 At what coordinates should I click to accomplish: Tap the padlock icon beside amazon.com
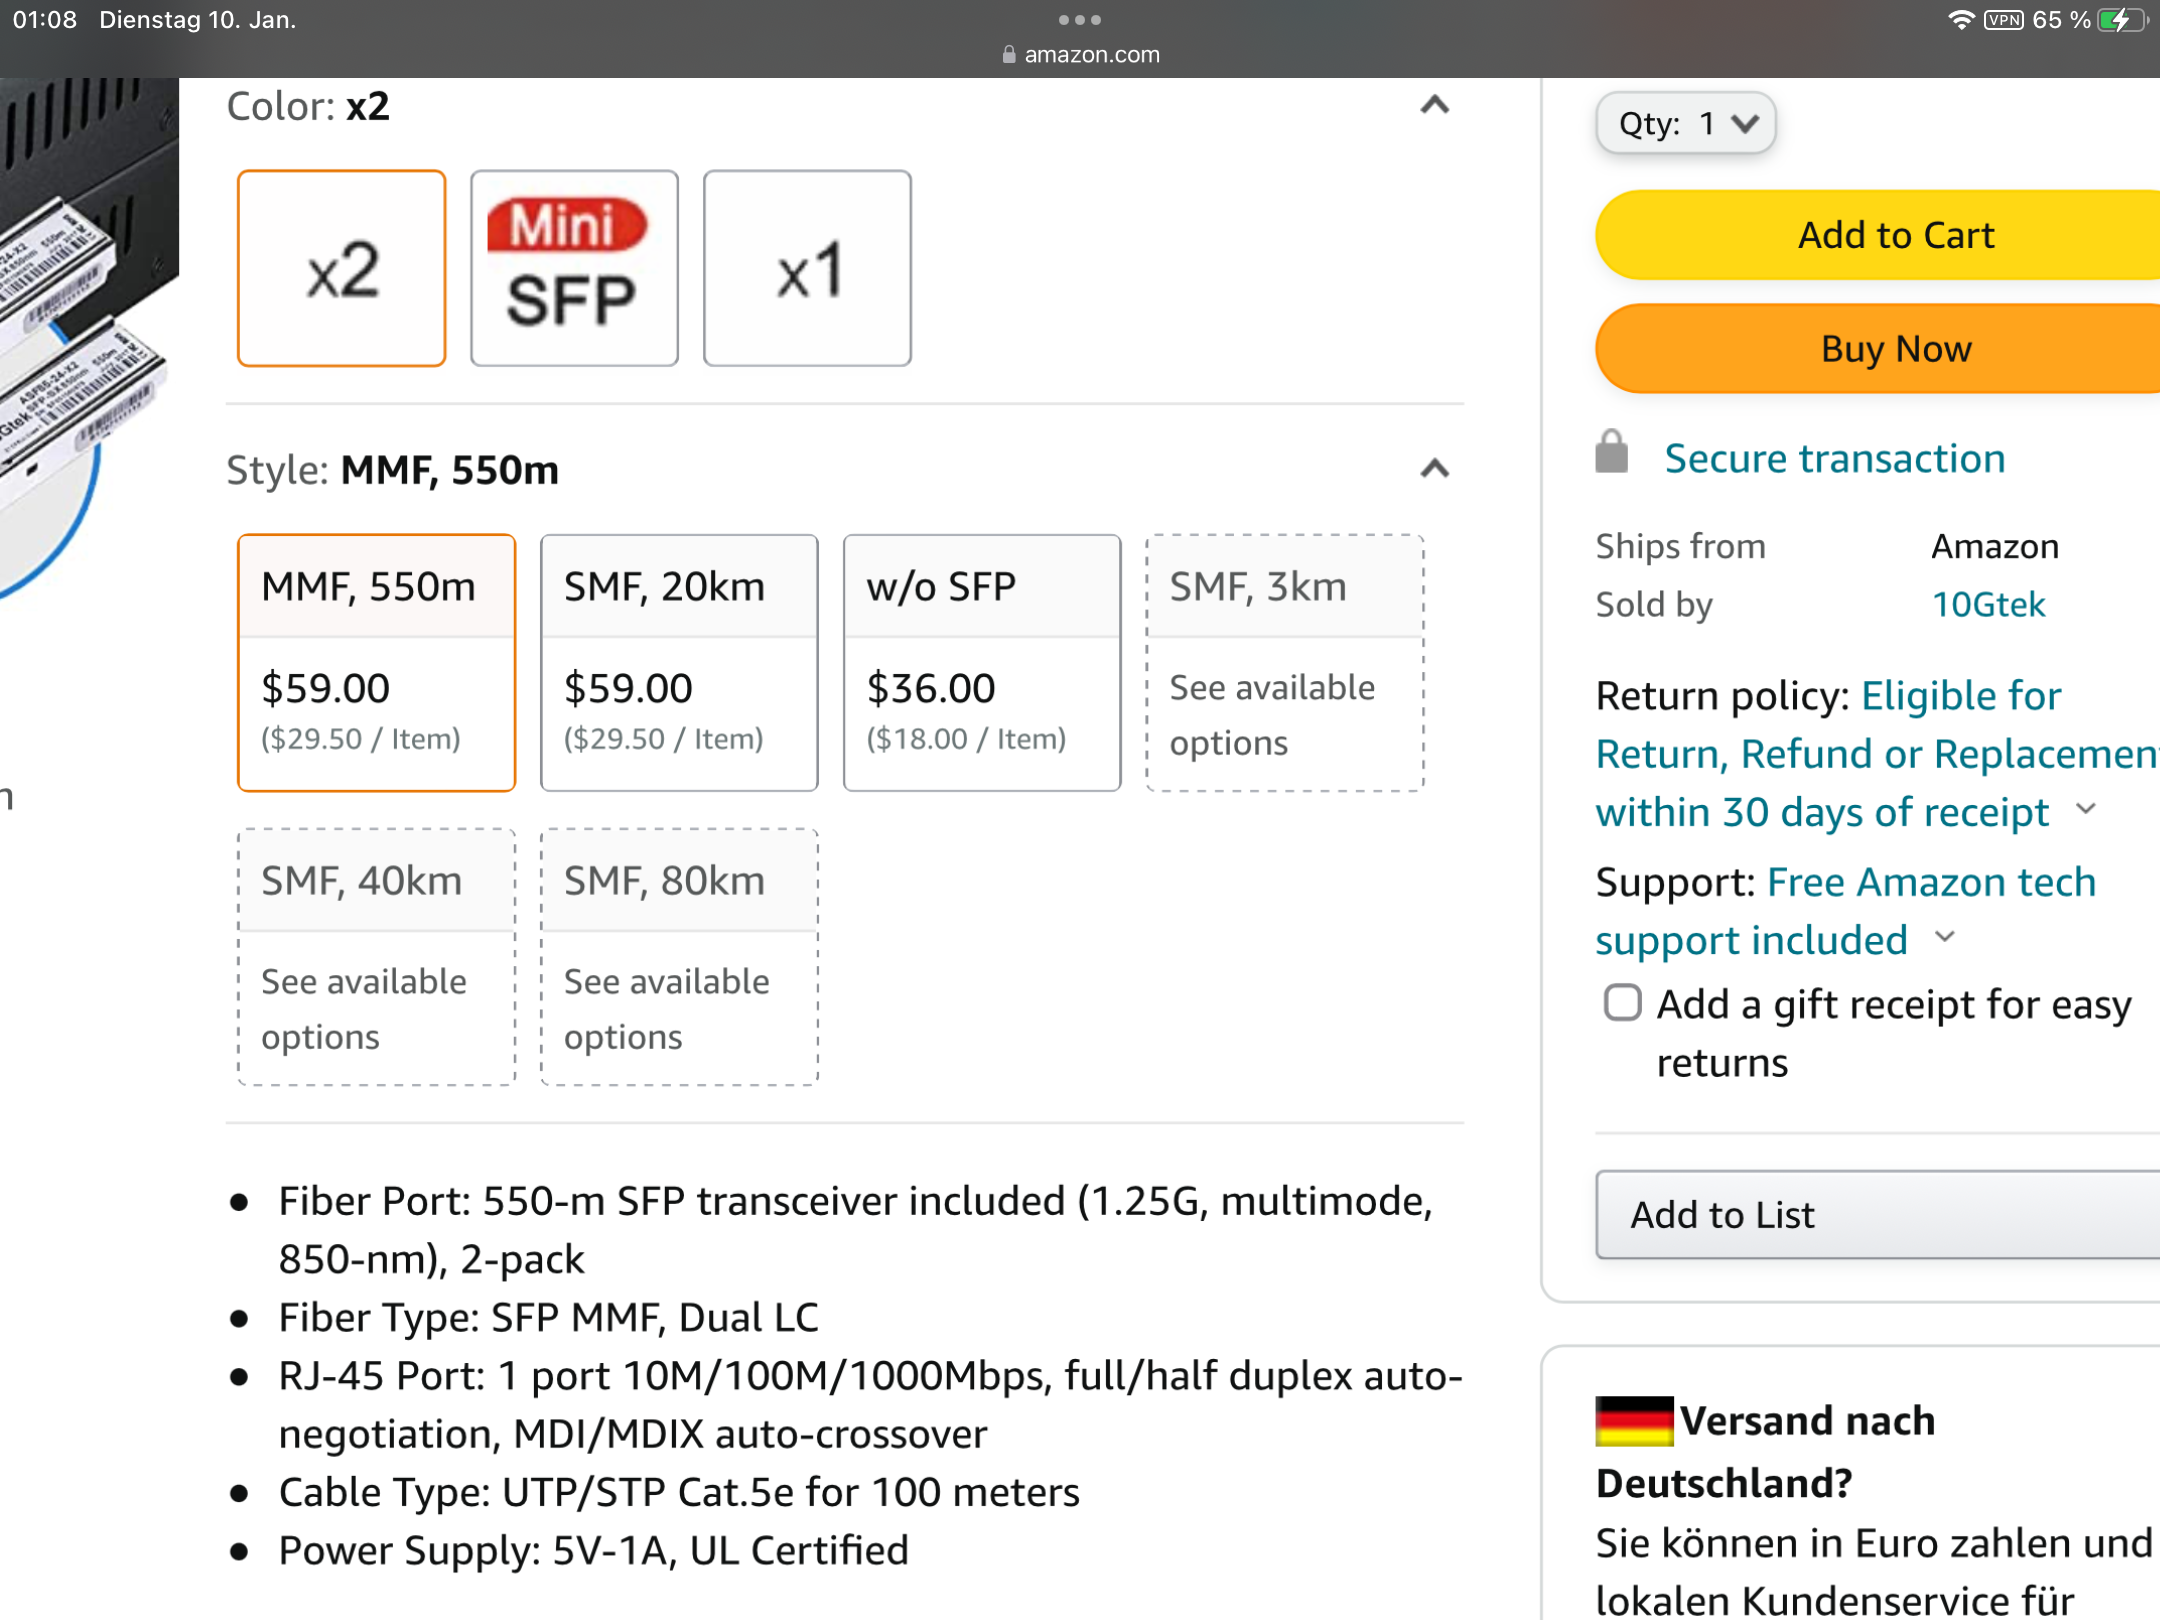tap(1008, 55)
